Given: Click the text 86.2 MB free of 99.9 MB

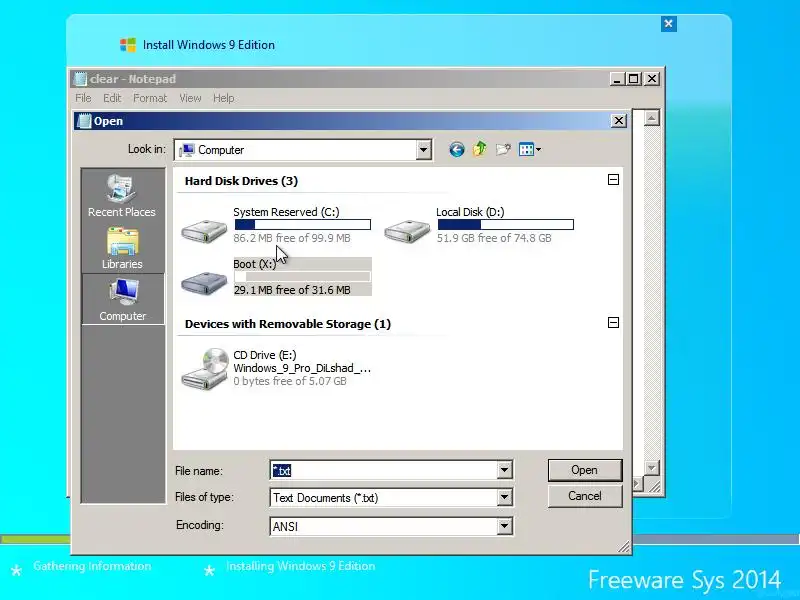Looking at the screenshot, I should coord(292,238).
